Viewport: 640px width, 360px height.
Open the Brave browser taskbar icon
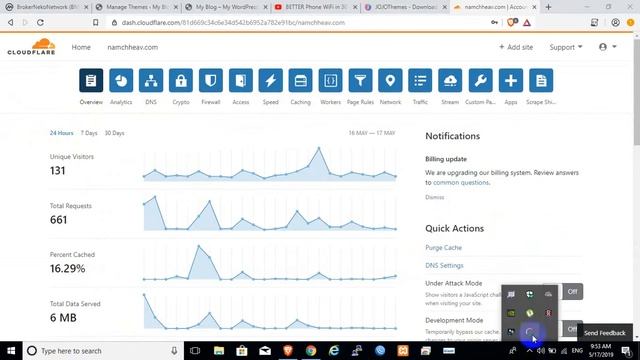pos(288,351)
